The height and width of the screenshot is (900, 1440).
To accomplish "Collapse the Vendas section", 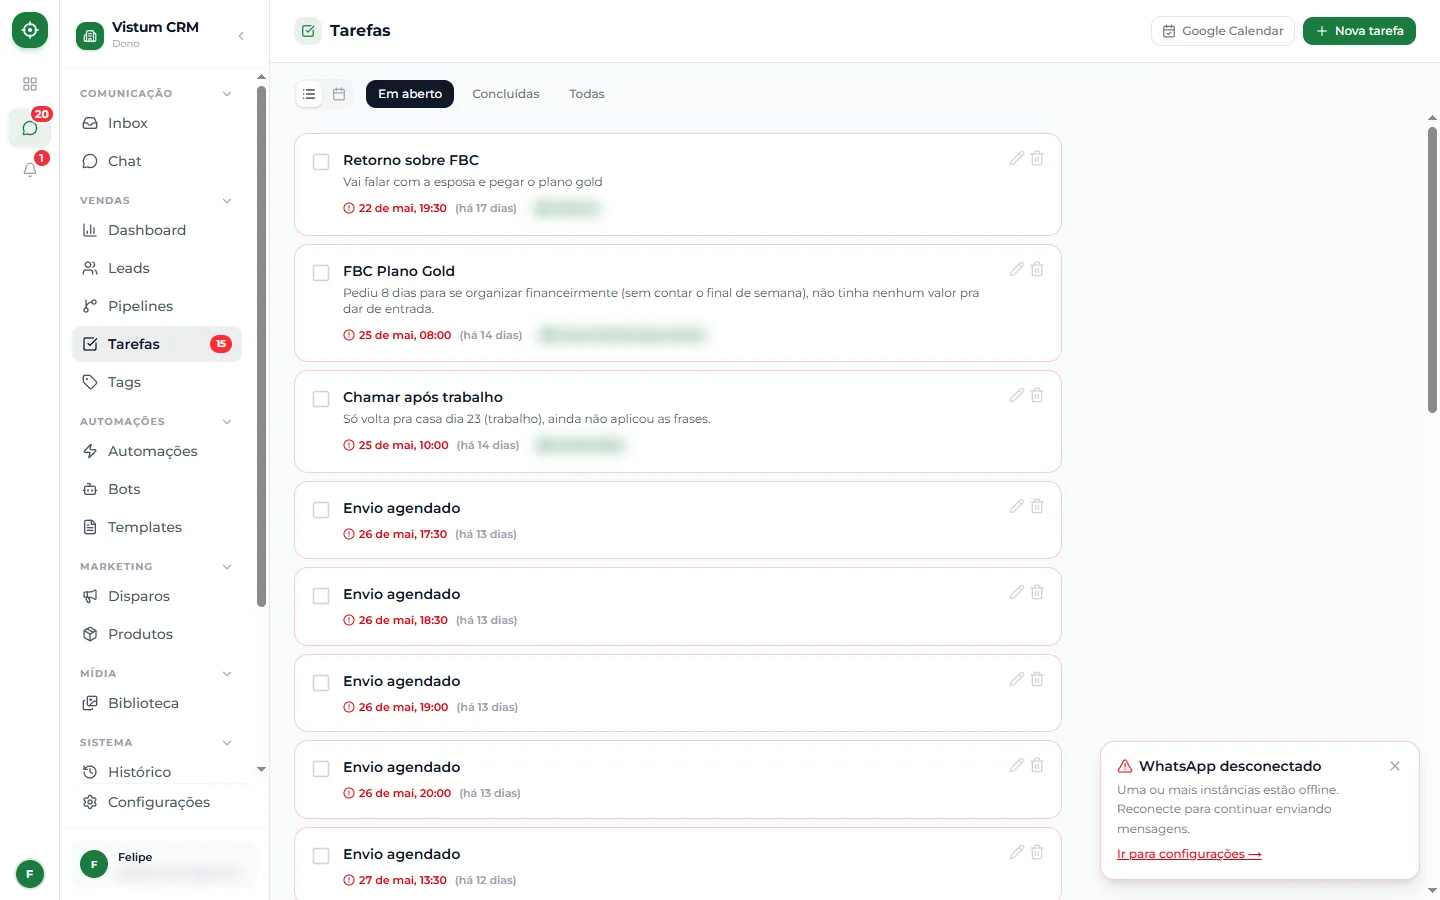I will pyautogui.click(x=227, y=201).
